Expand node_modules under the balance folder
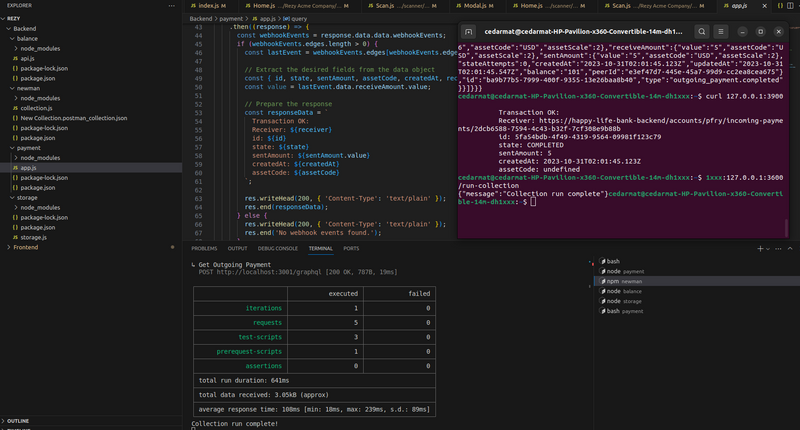 pyautogui.click(x=91, y=48)
